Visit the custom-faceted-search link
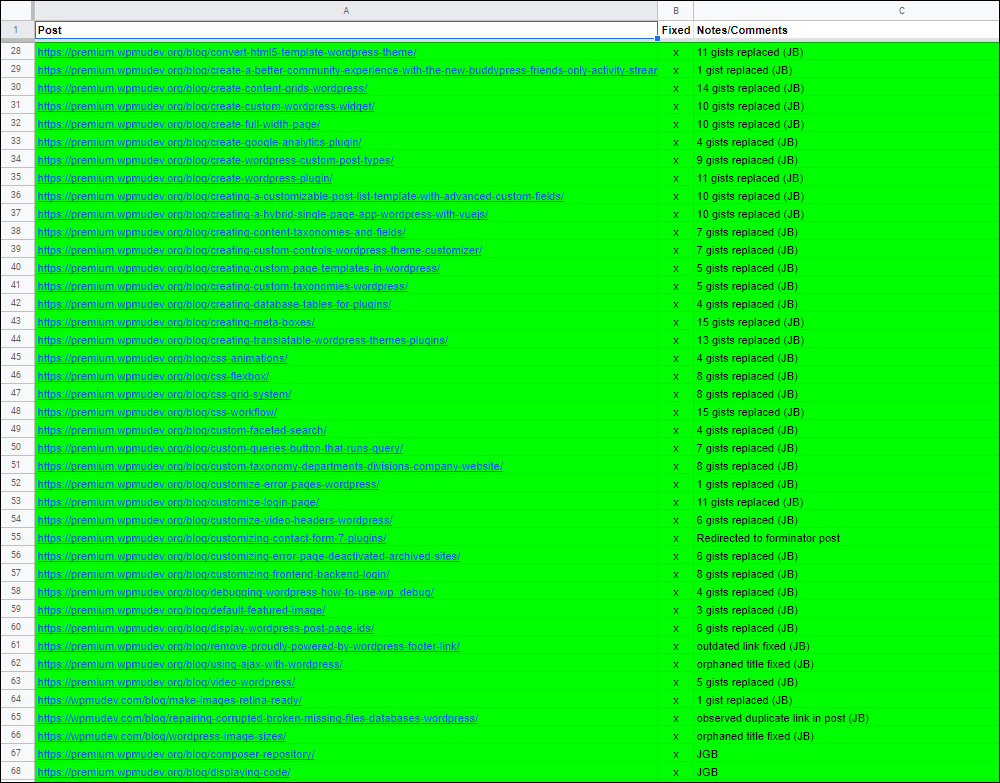Image resolution: width=1000 pixels, height=783 pixels. tap(182, 430)
